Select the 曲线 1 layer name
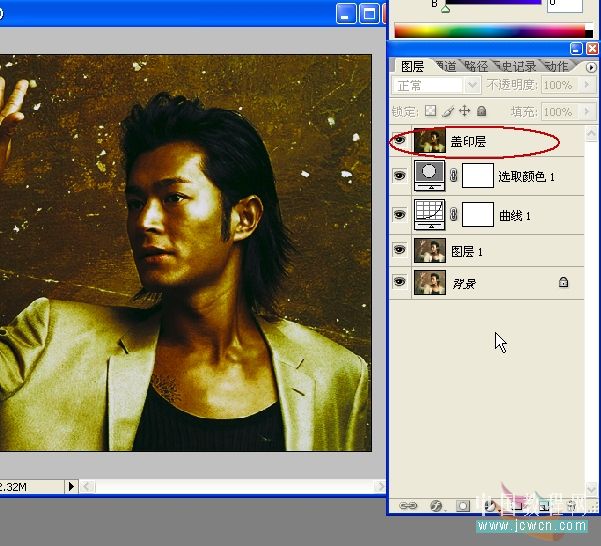Image resolution: width=601 pixels, height=546 pixels. [x=515, y=216]
